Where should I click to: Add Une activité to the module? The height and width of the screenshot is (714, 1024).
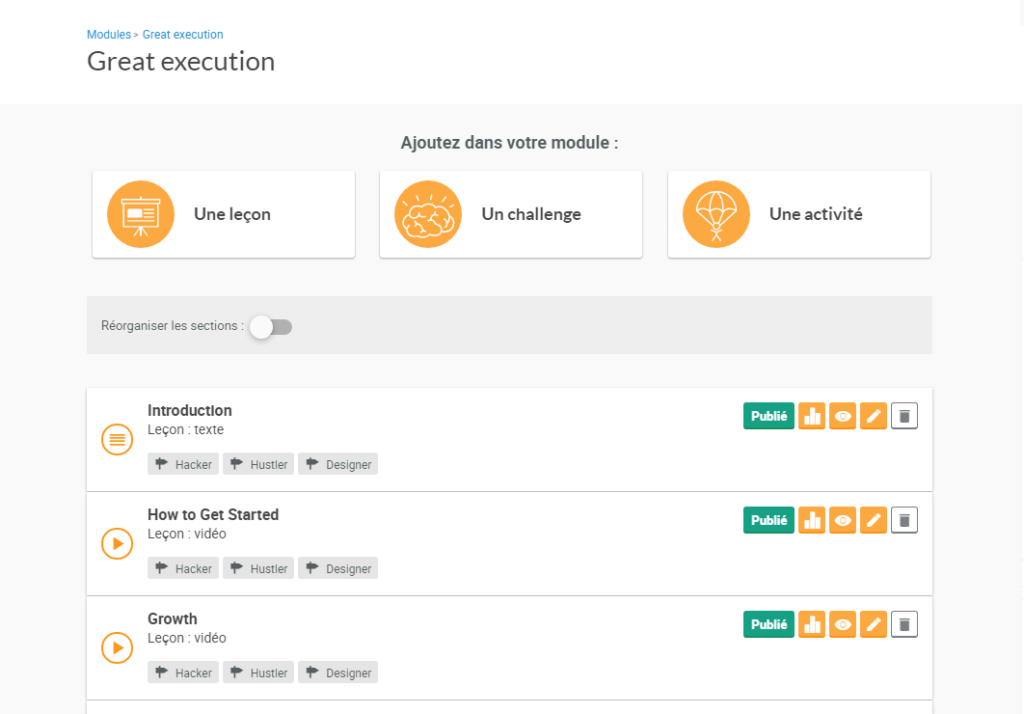click(798, 214)
